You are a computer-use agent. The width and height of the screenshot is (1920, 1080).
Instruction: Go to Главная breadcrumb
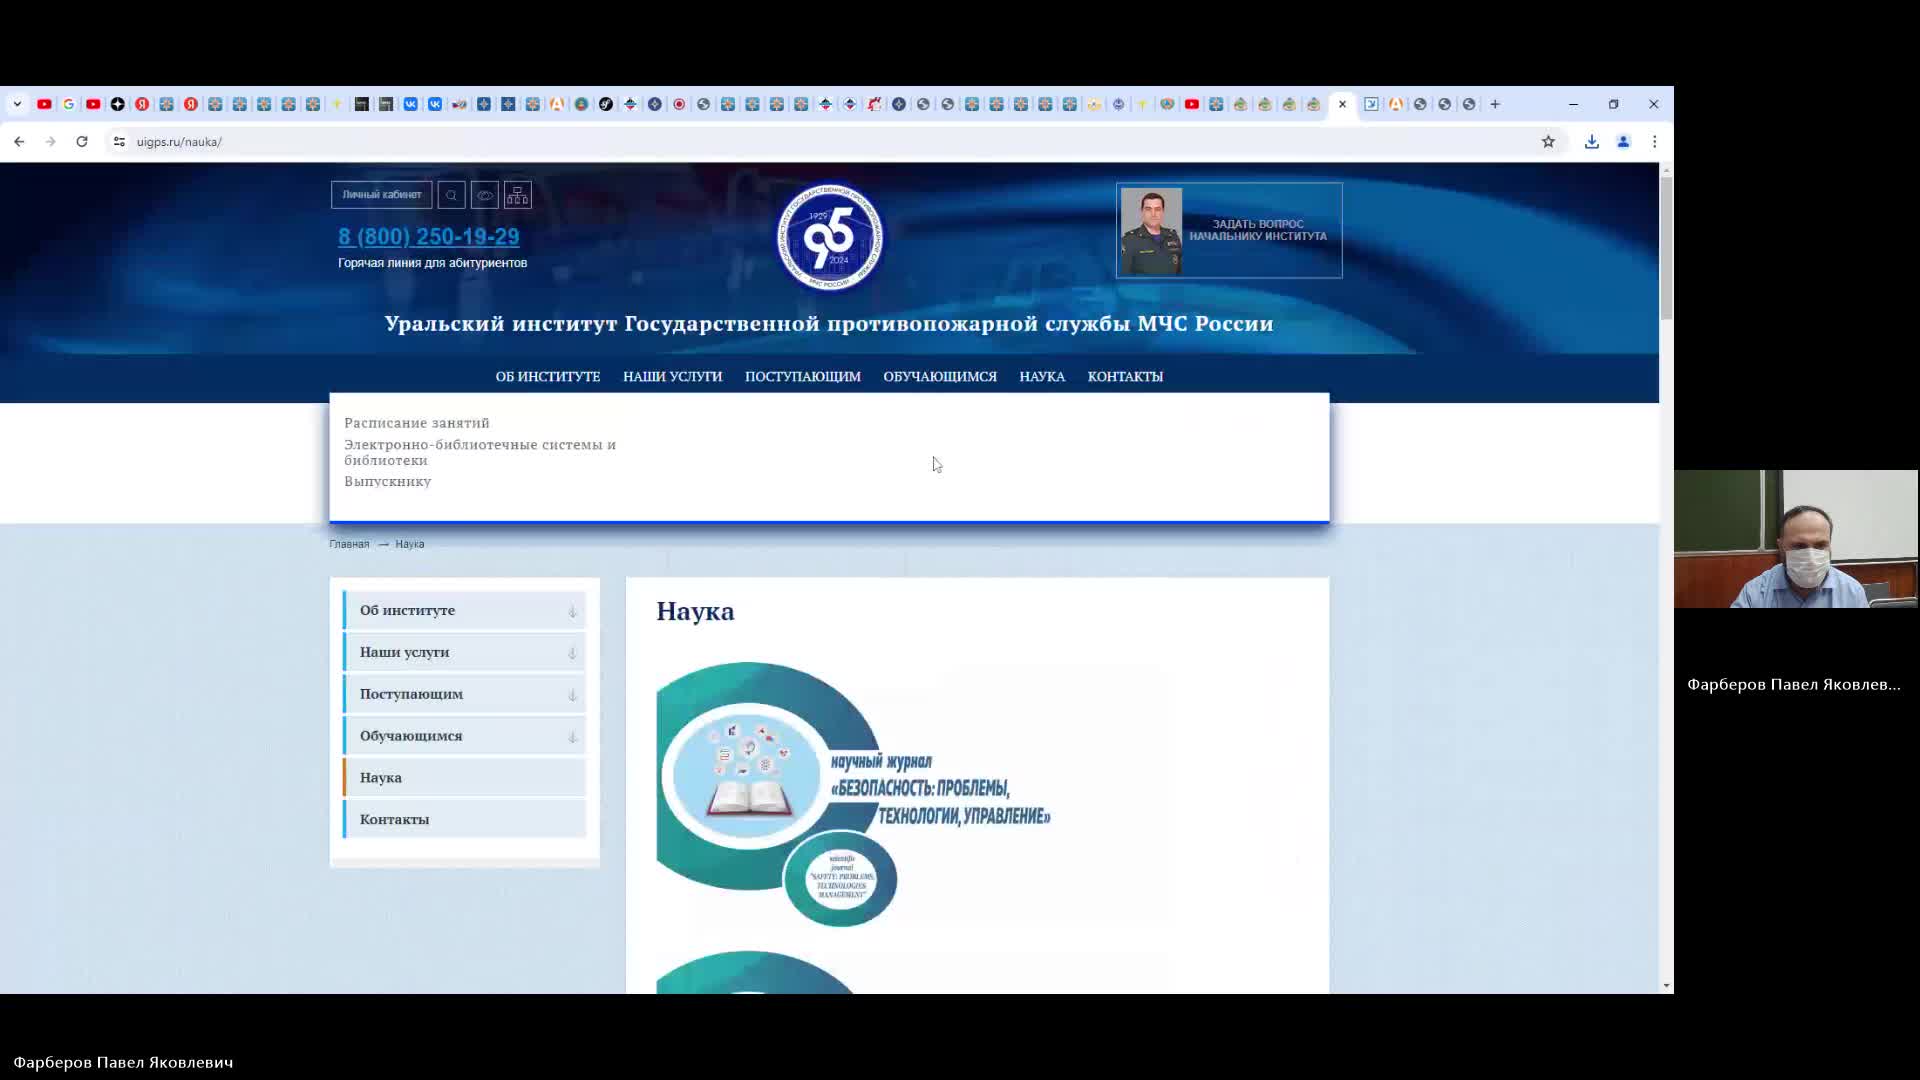[x=349, y=544]
